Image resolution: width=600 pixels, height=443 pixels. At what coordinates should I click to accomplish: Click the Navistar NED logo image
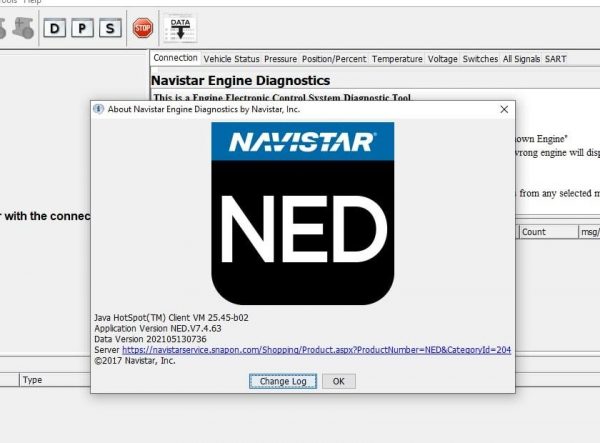(303, 213)
